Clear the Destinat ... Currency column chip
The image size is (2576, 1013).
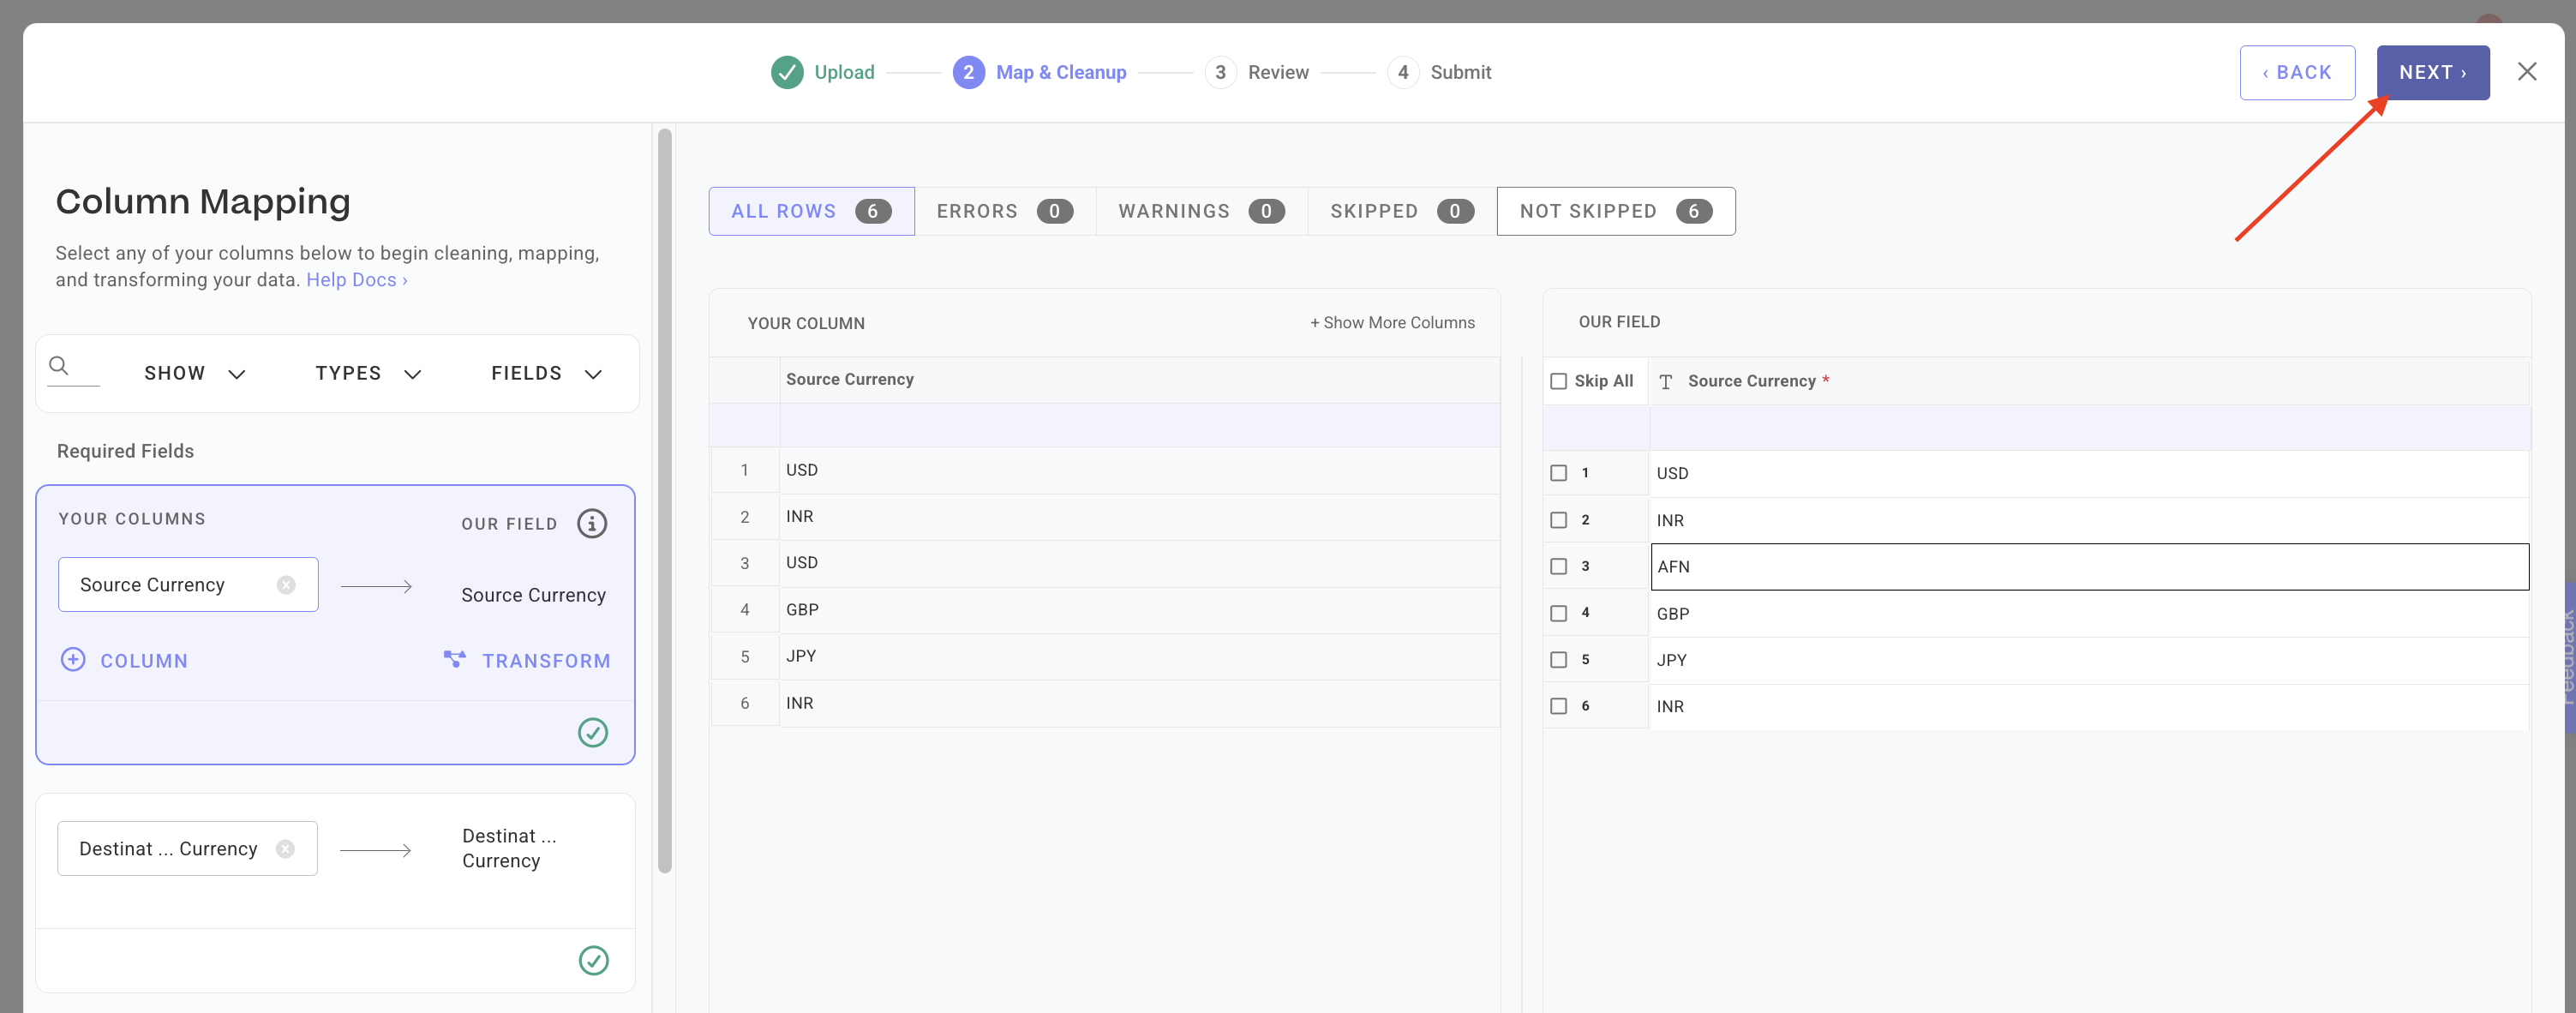[285, 849]
